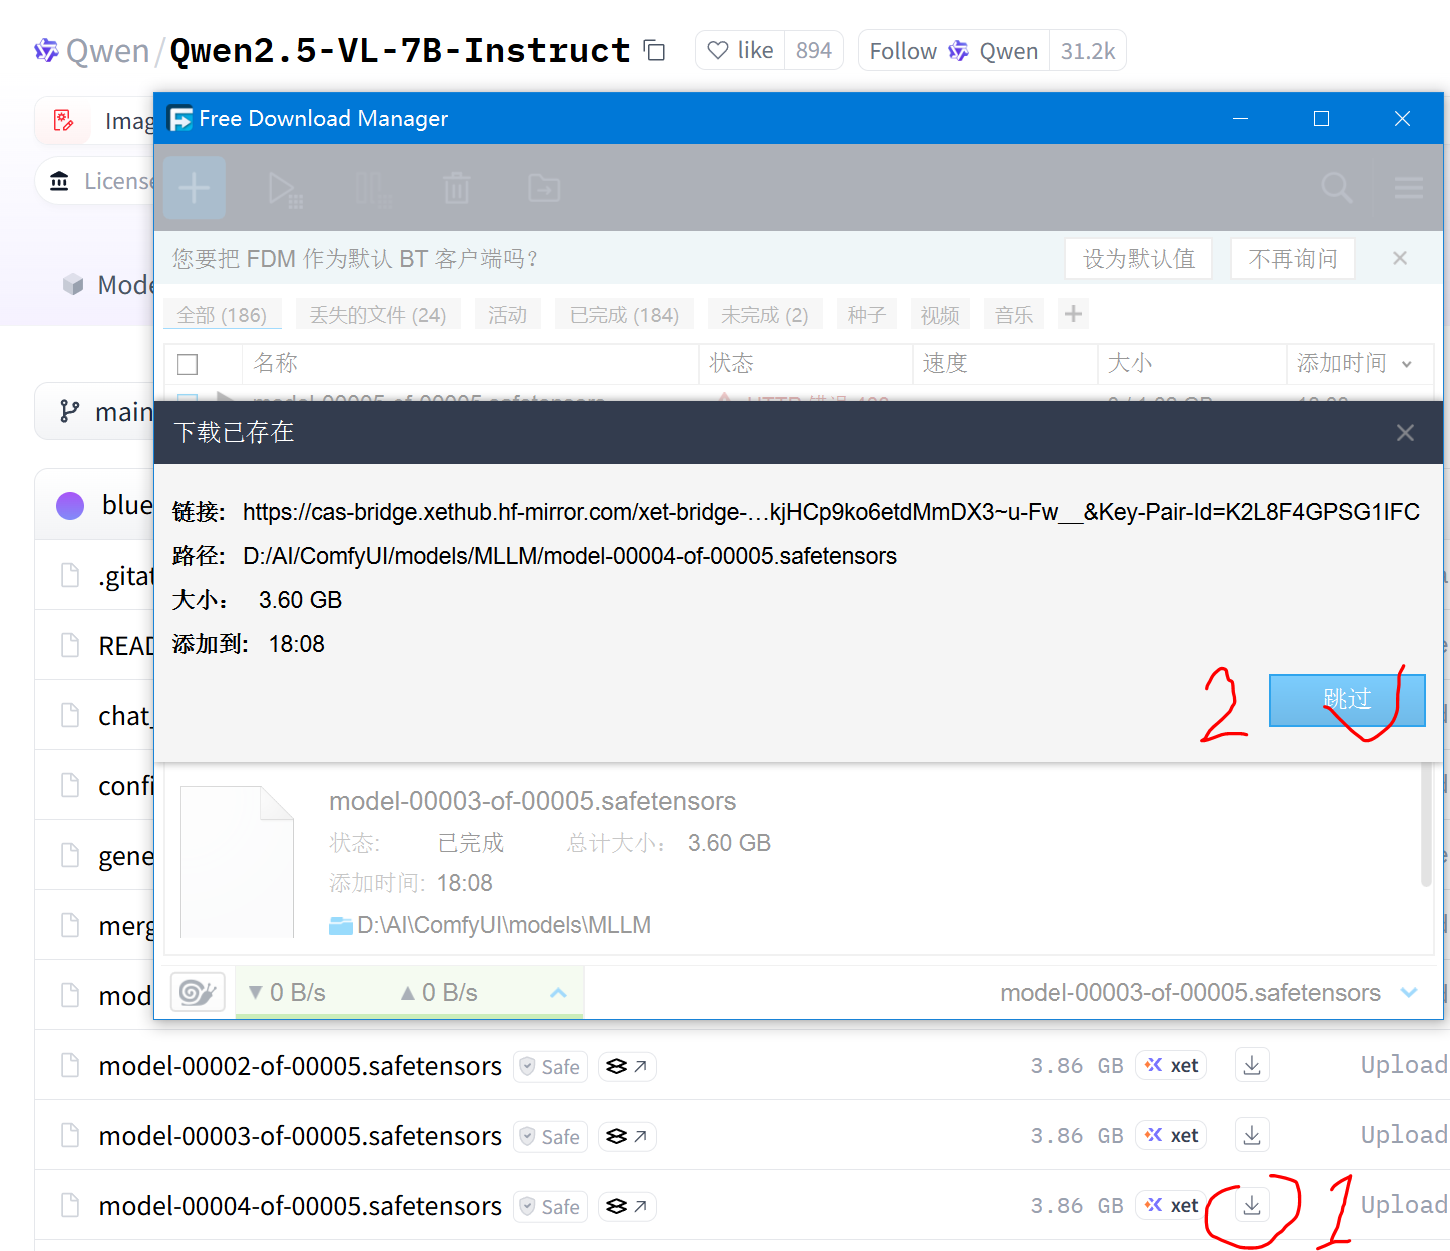Click the pause downloads toolbar icon

pyautogui.click(x=372, y=188)
